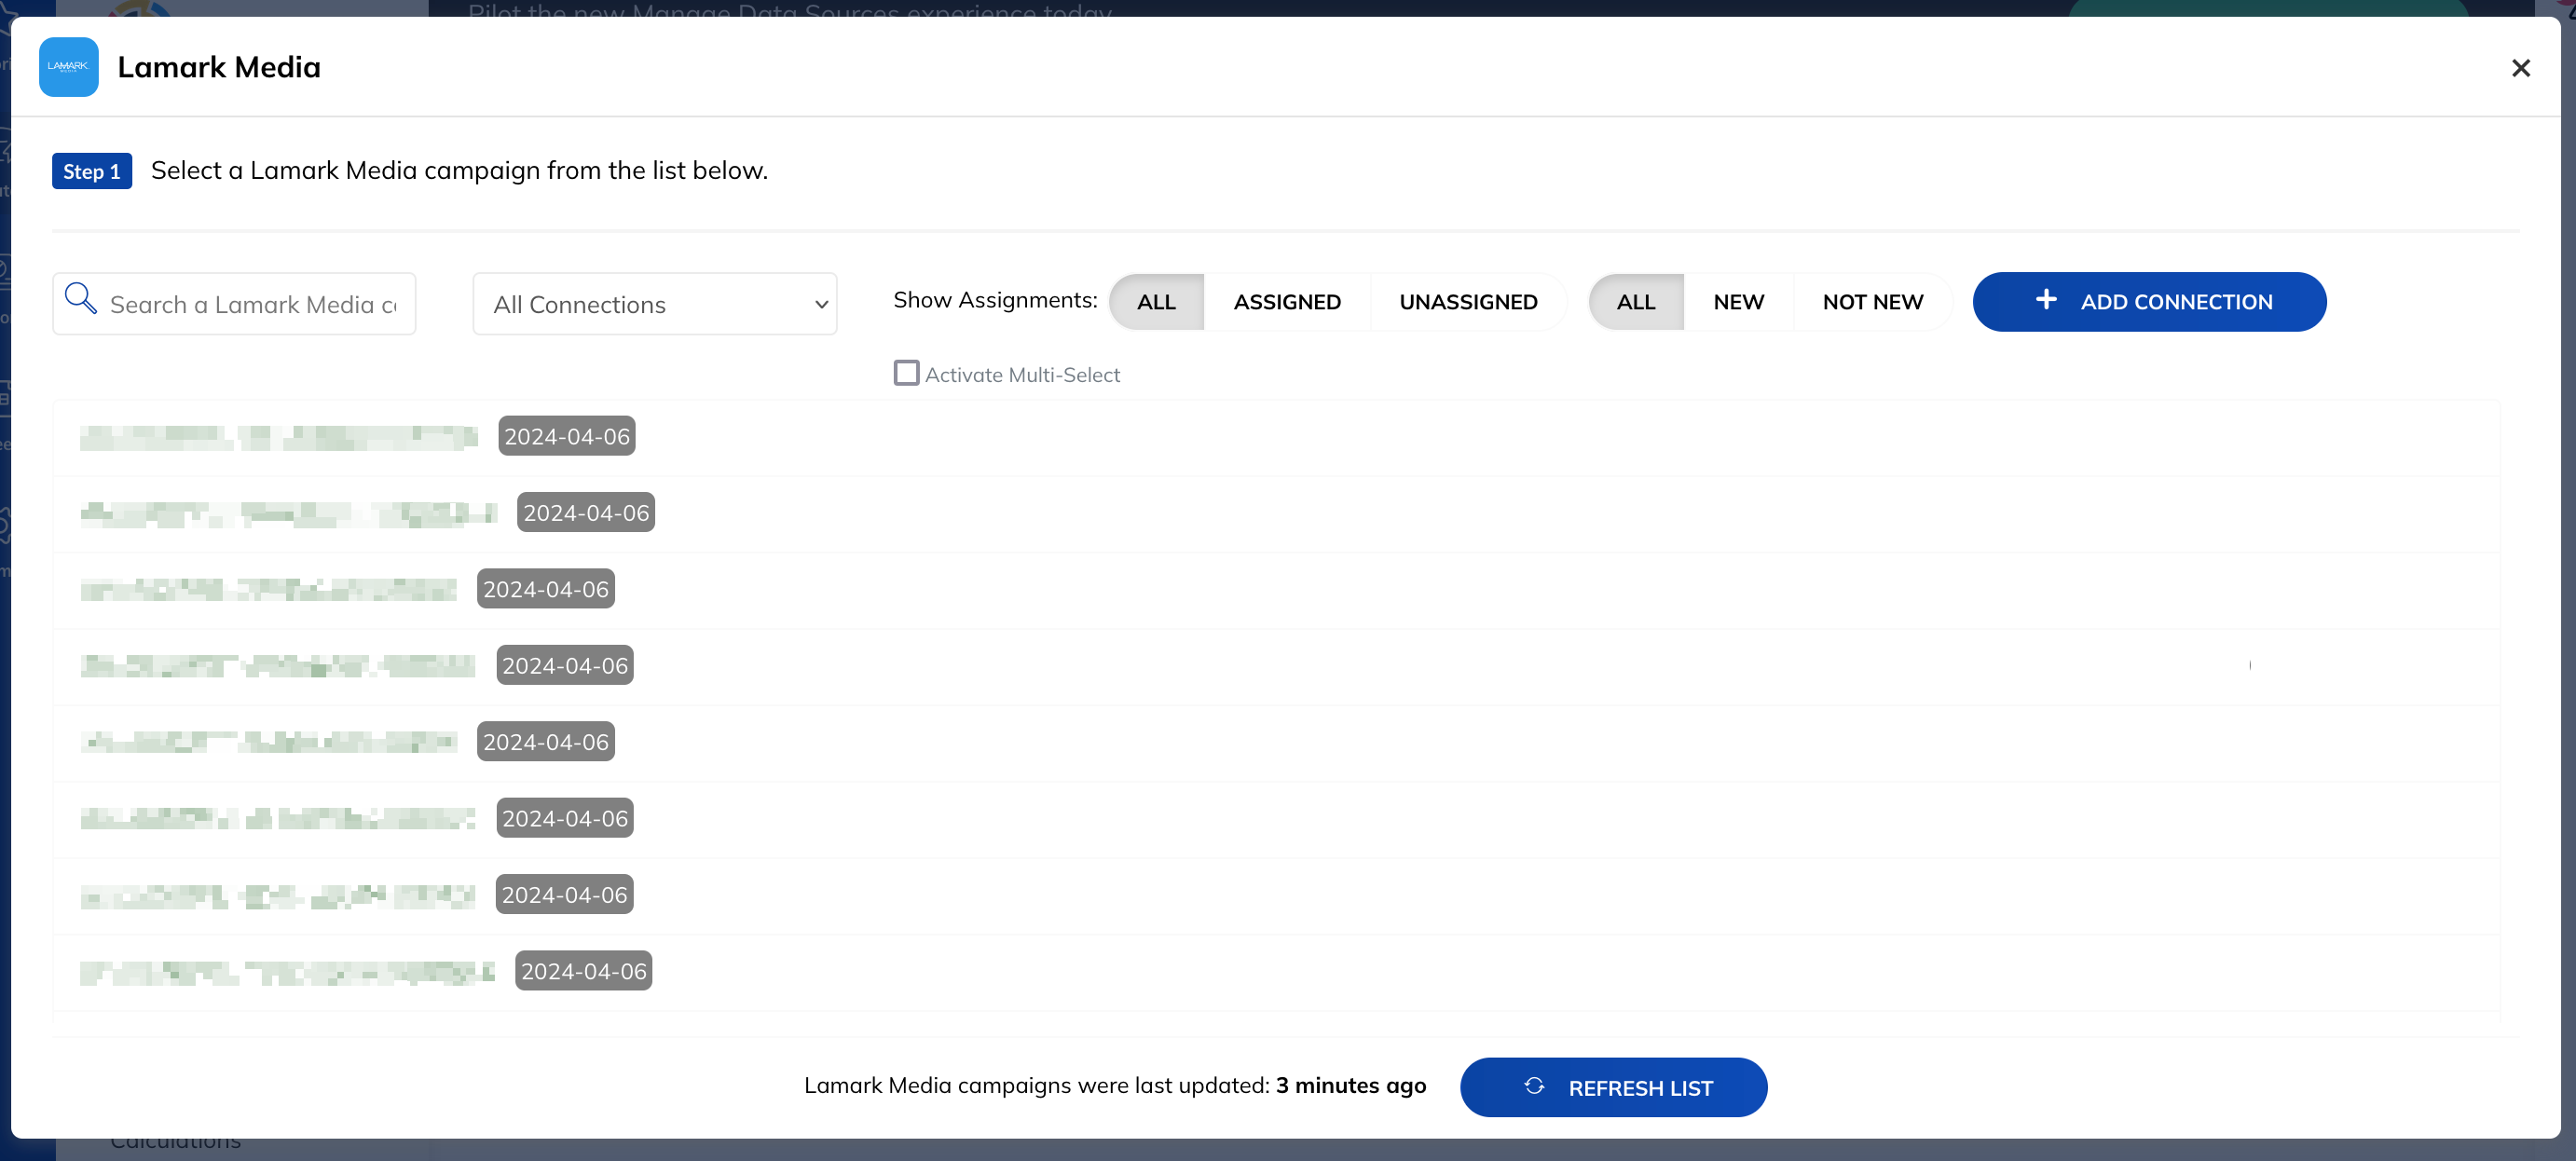The height and width of the screenshot is (1161, 2576).
Task: Show only NOT NEW campaigns
Action: [x=1872, y=302]
